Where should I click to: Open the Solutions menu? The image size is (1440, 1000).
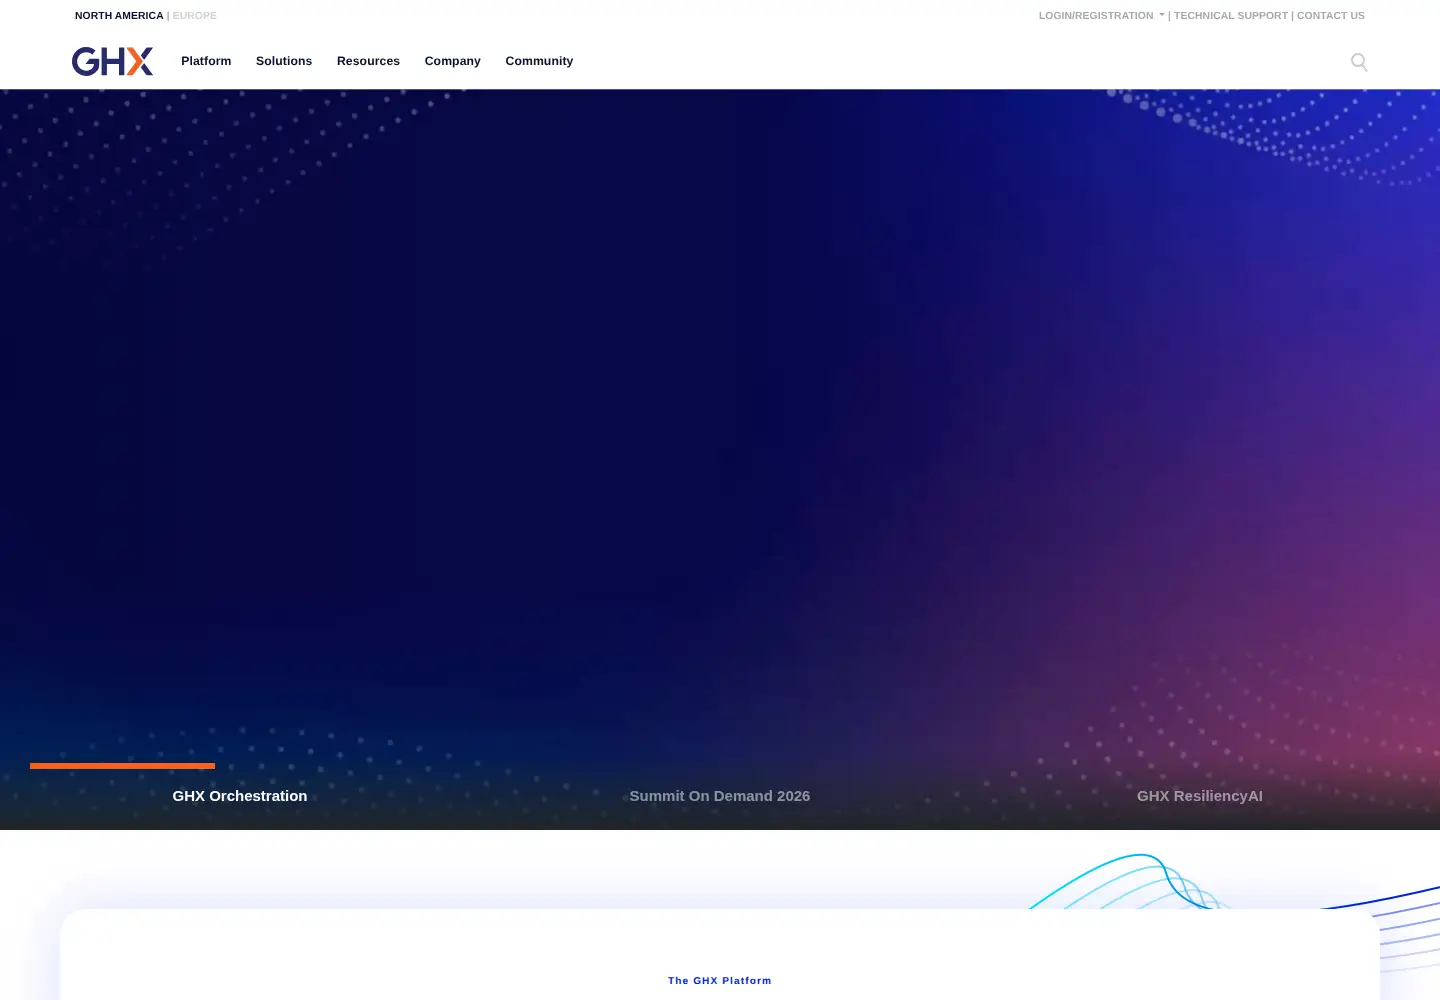click(284, 61)
